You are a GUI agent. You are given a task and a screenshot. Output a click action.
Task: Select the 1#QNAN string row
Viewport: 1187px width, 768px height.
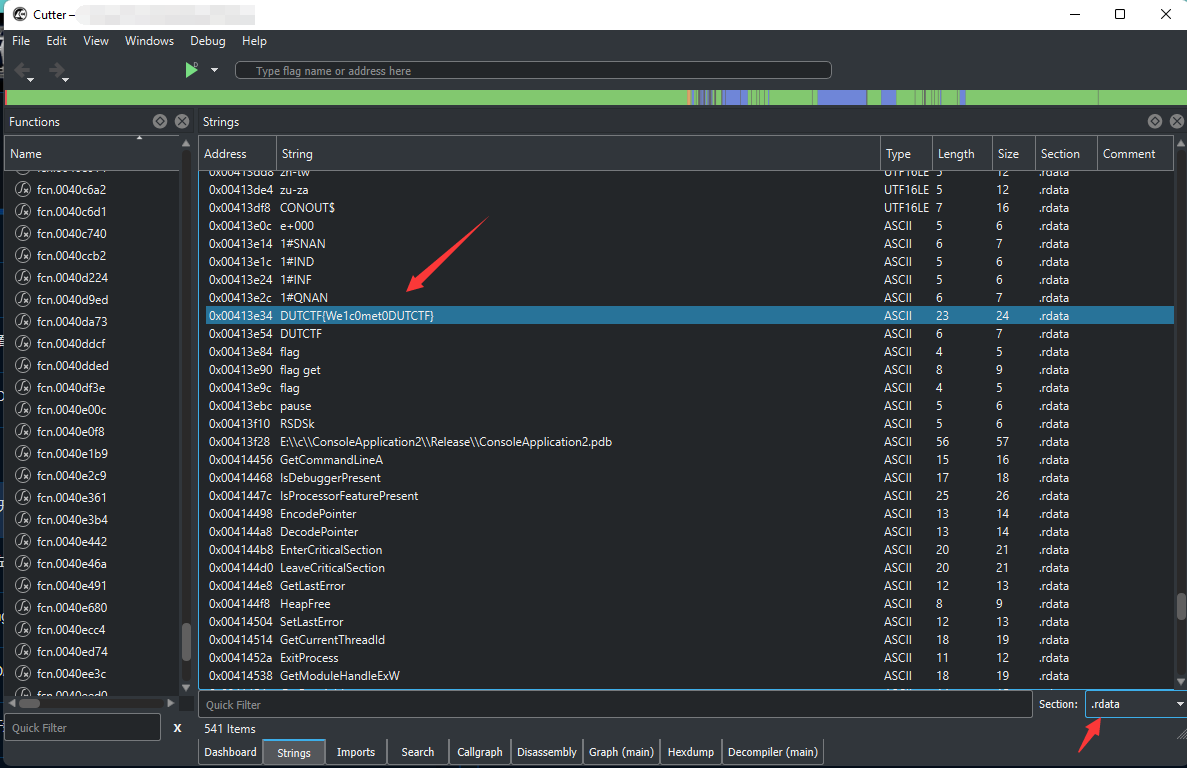click(690, 298)
